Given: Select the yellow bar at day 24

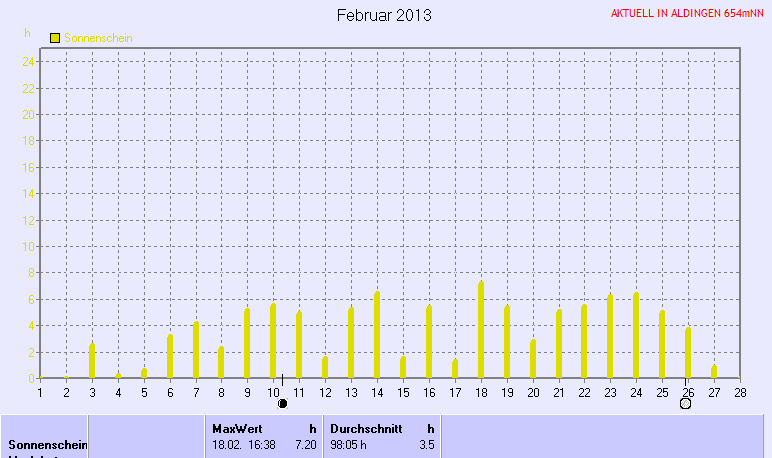Looking at the screenshot, I should (x=636, y=335).
